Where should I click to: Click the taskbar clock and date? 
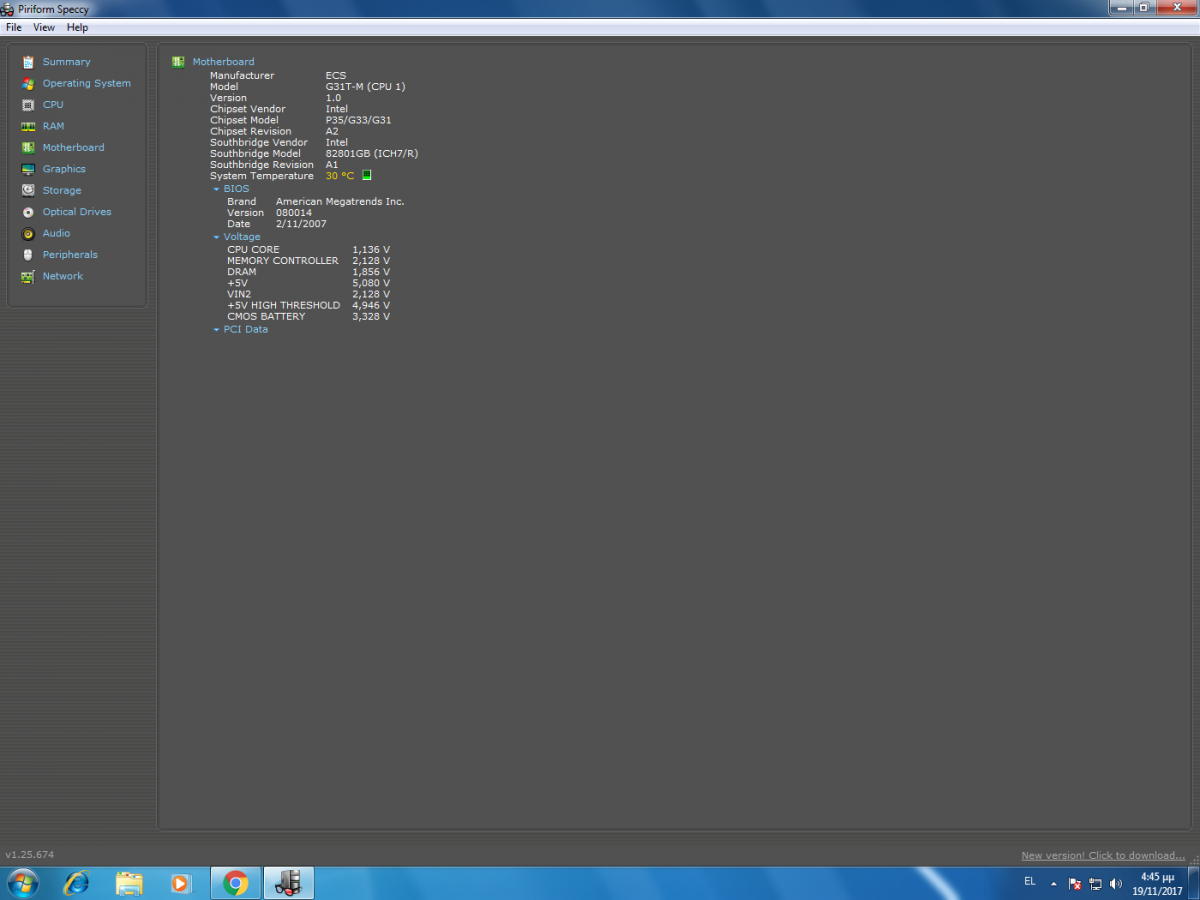1157,883
